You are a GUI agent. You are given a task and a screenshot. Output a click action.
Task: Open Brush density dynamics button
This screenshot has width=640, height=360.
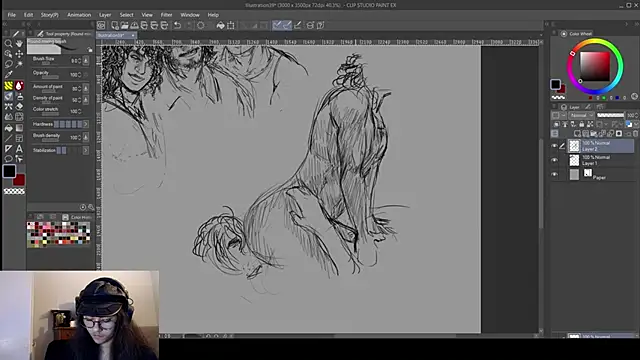click(x=86, y=137)
